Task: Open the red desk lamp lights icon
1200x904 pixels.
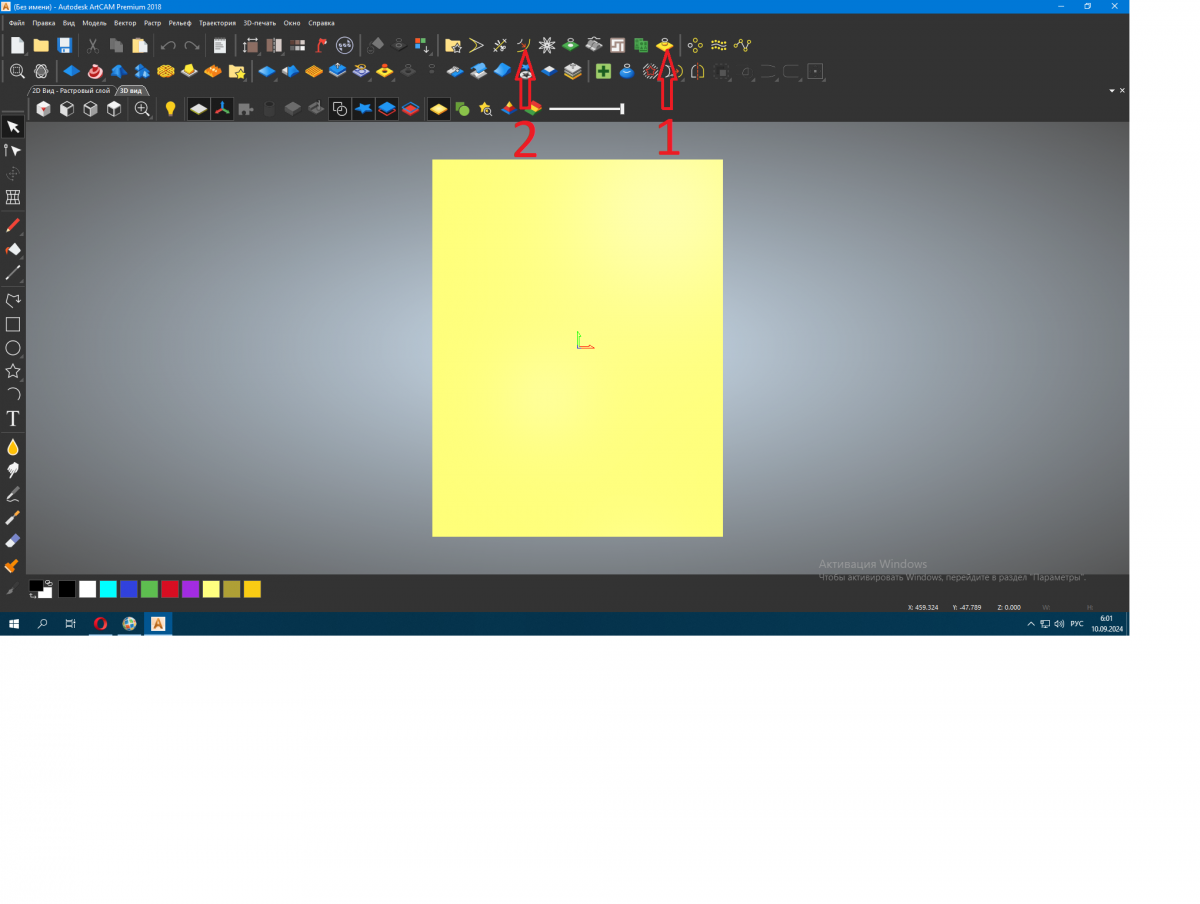Action: tap(321, 45)
